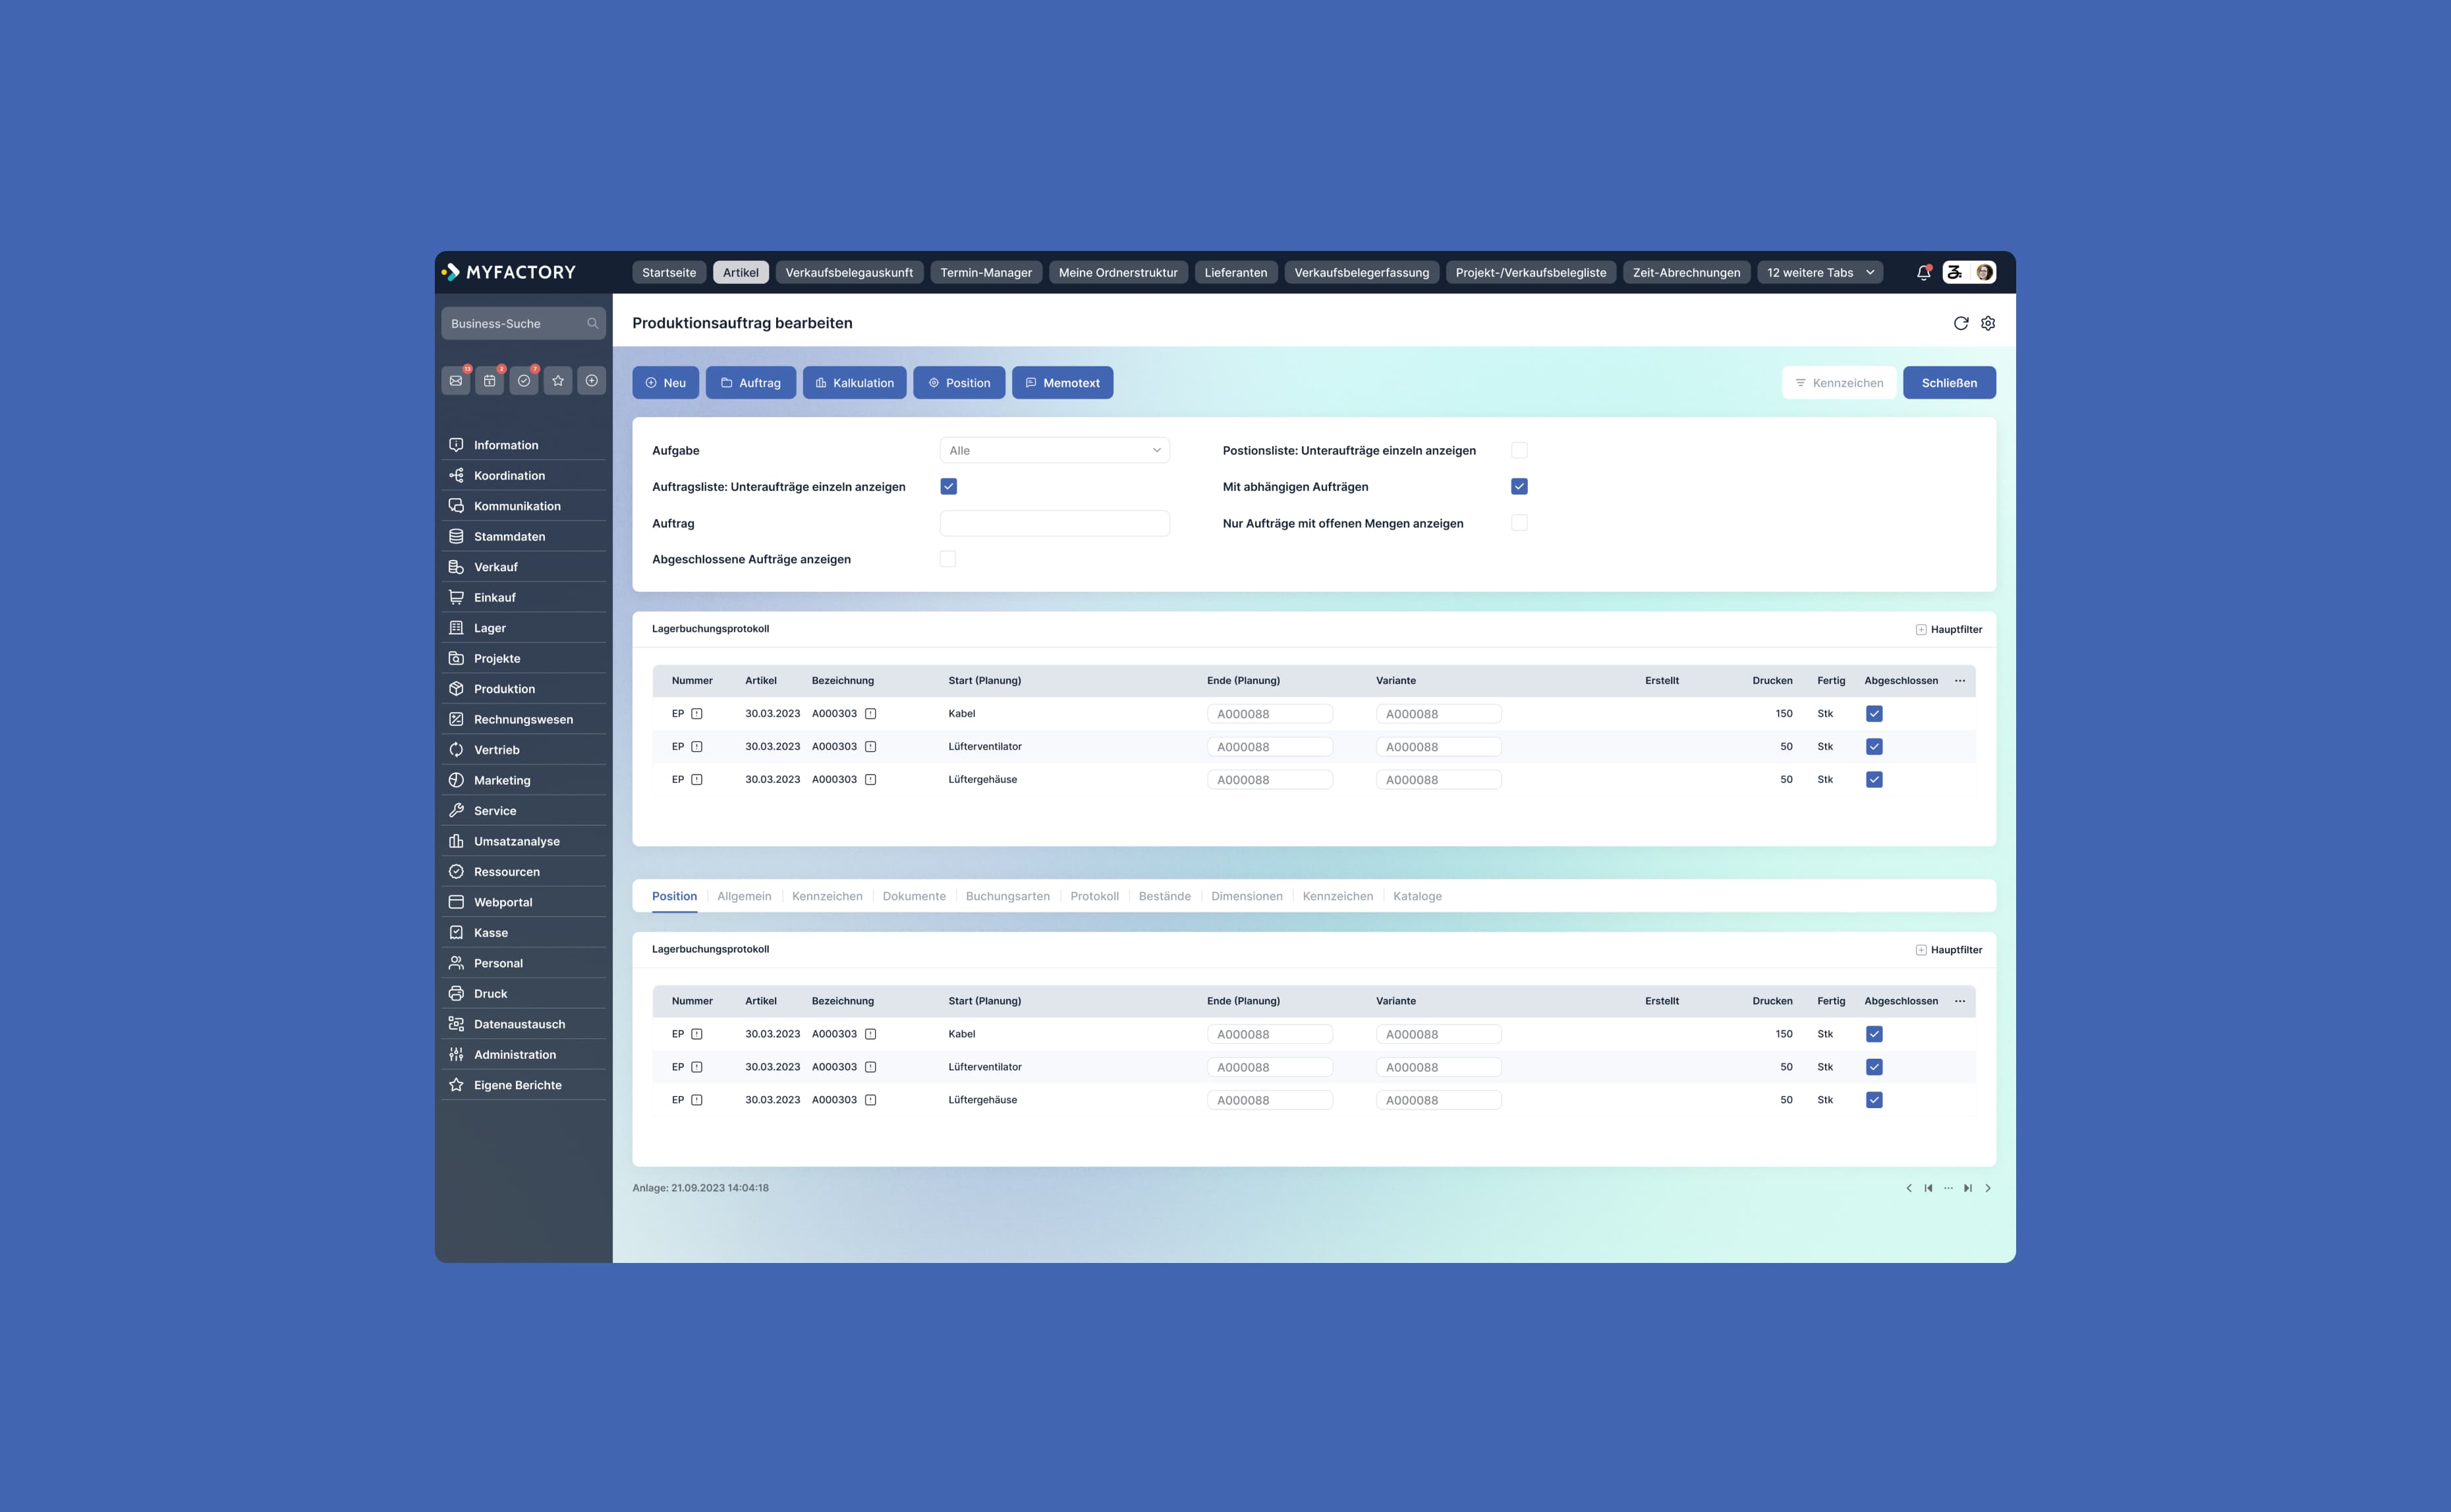
Task: Click the Schließen button
Action: point(1949,383)
